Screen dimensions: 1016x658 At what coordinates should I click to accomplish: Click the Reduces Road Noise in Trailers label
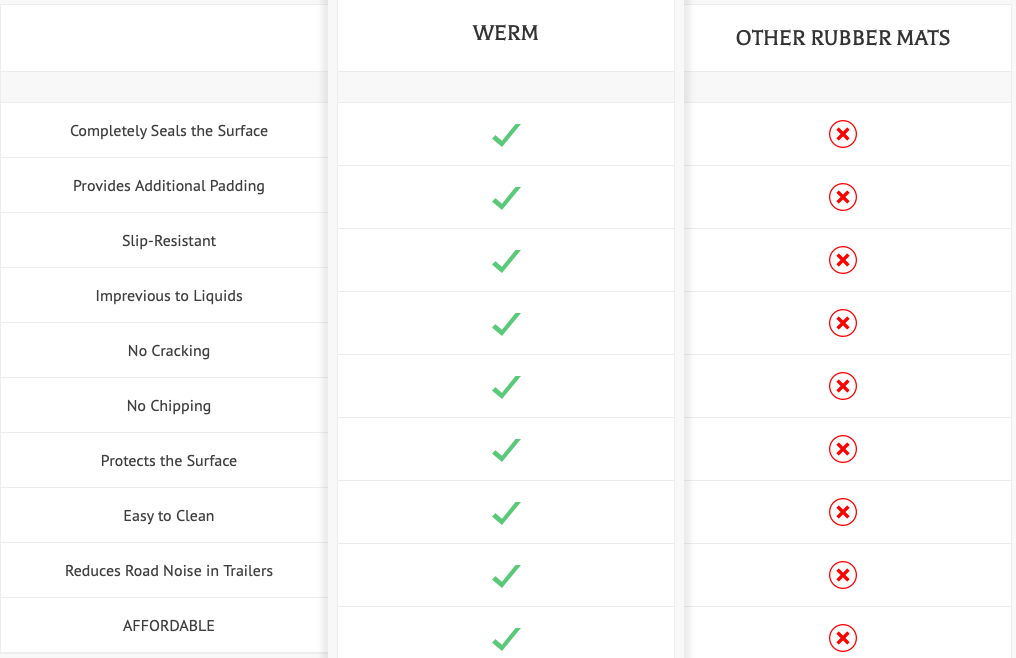168,570
